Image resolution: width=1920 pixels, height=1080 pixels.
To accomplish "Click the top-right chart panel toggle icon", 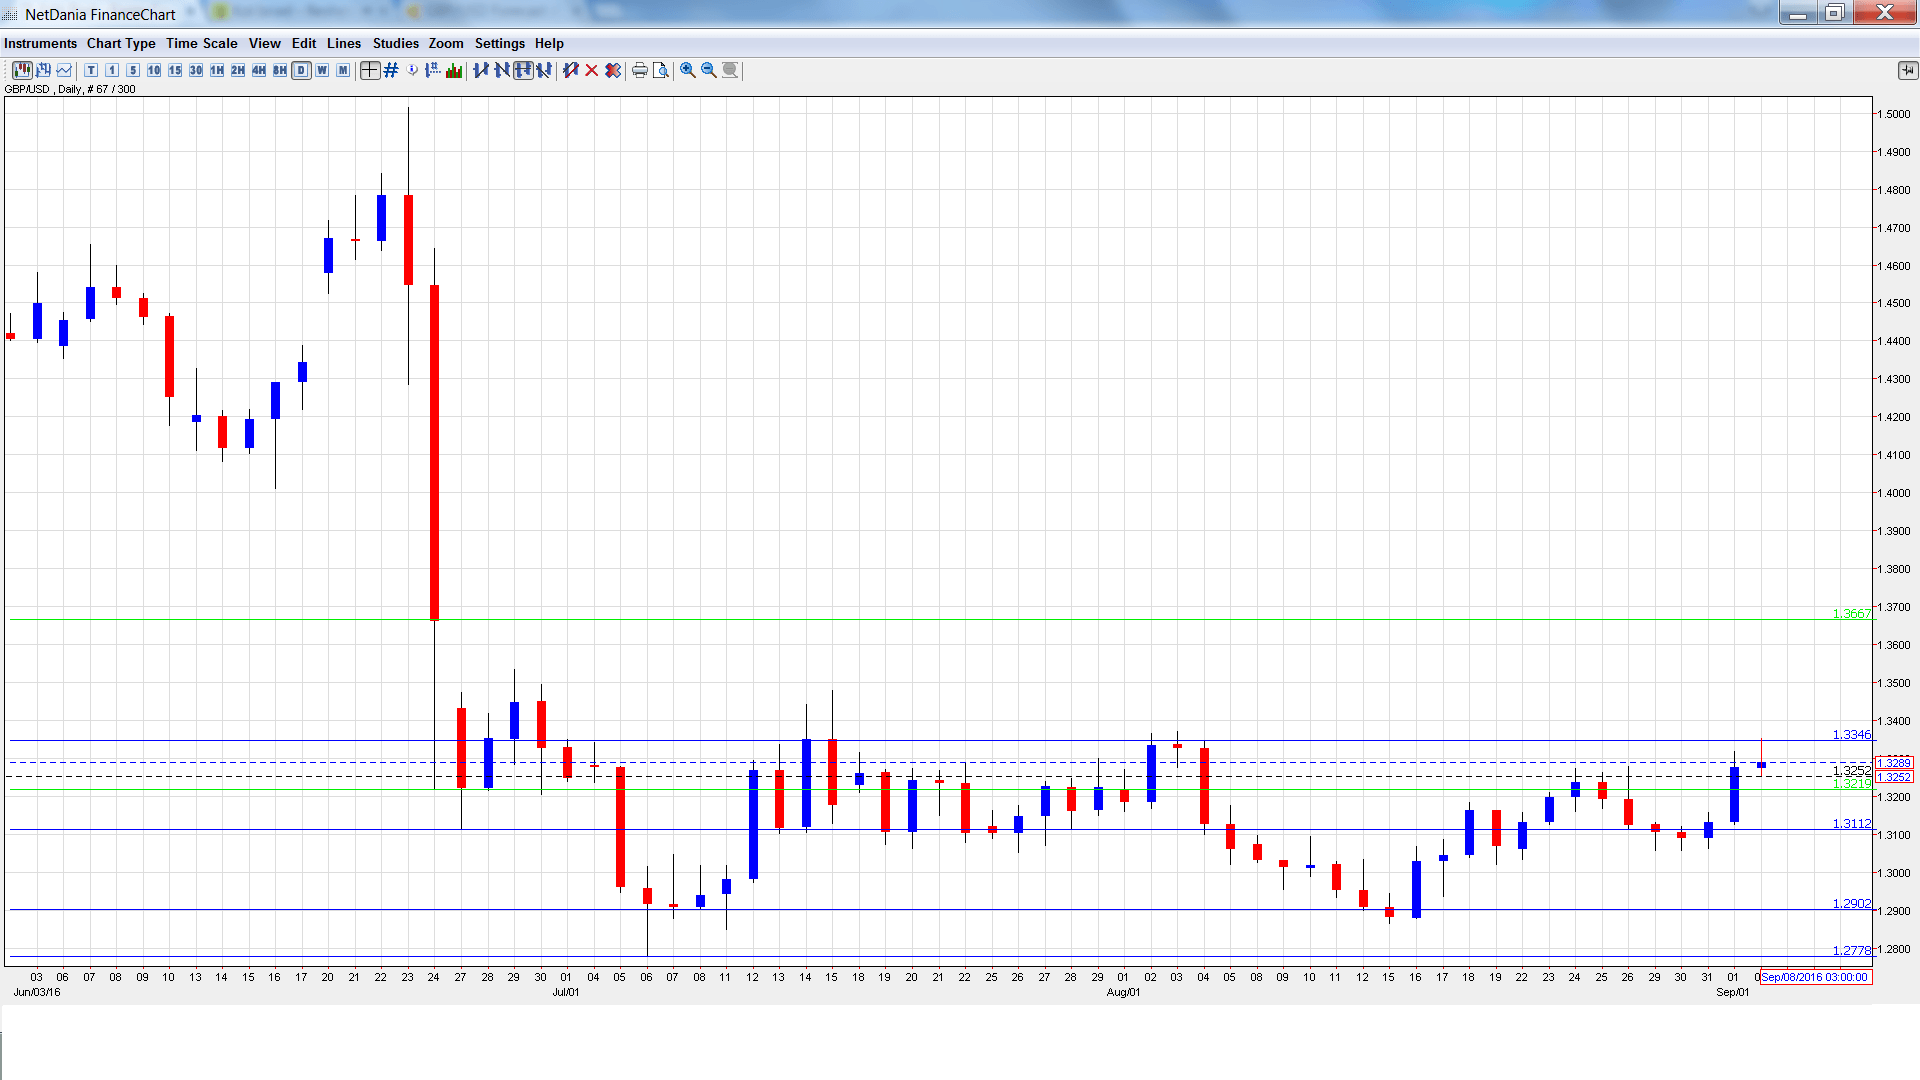I will pos(1907,70).
